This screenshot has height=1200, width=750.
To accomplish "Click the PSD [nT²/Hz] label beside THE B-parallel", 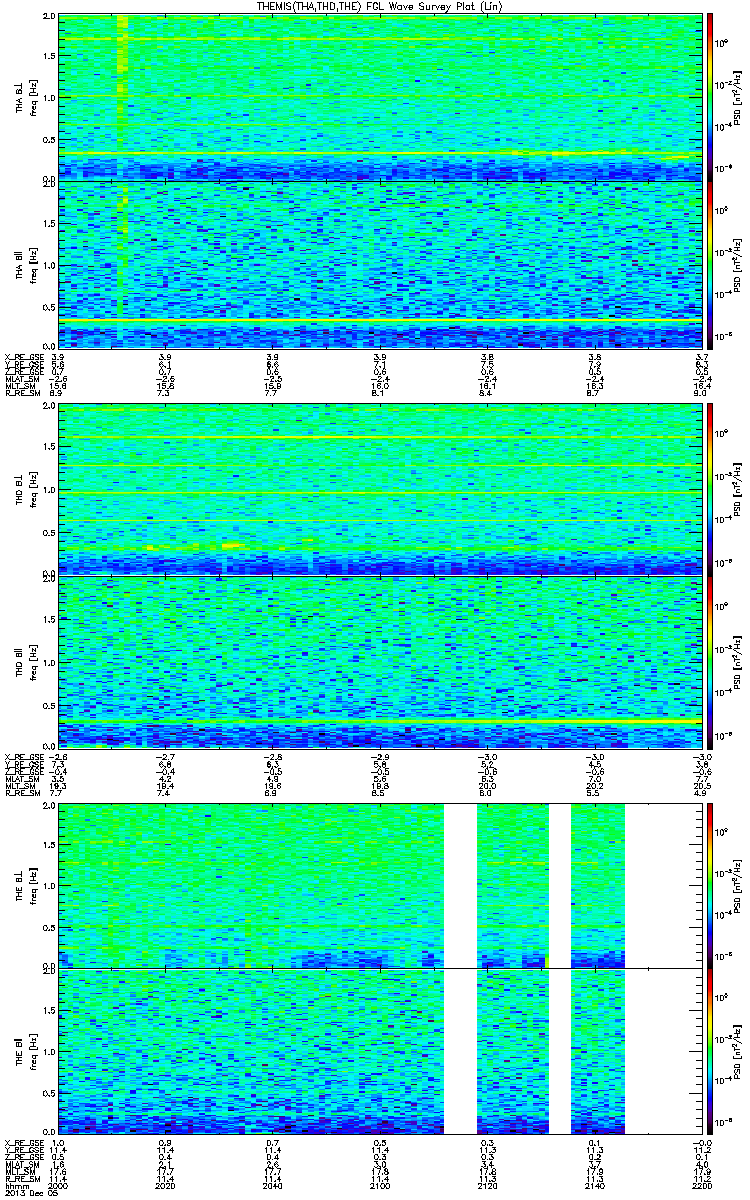I will pyautogui.click(x=737, y=1050).
